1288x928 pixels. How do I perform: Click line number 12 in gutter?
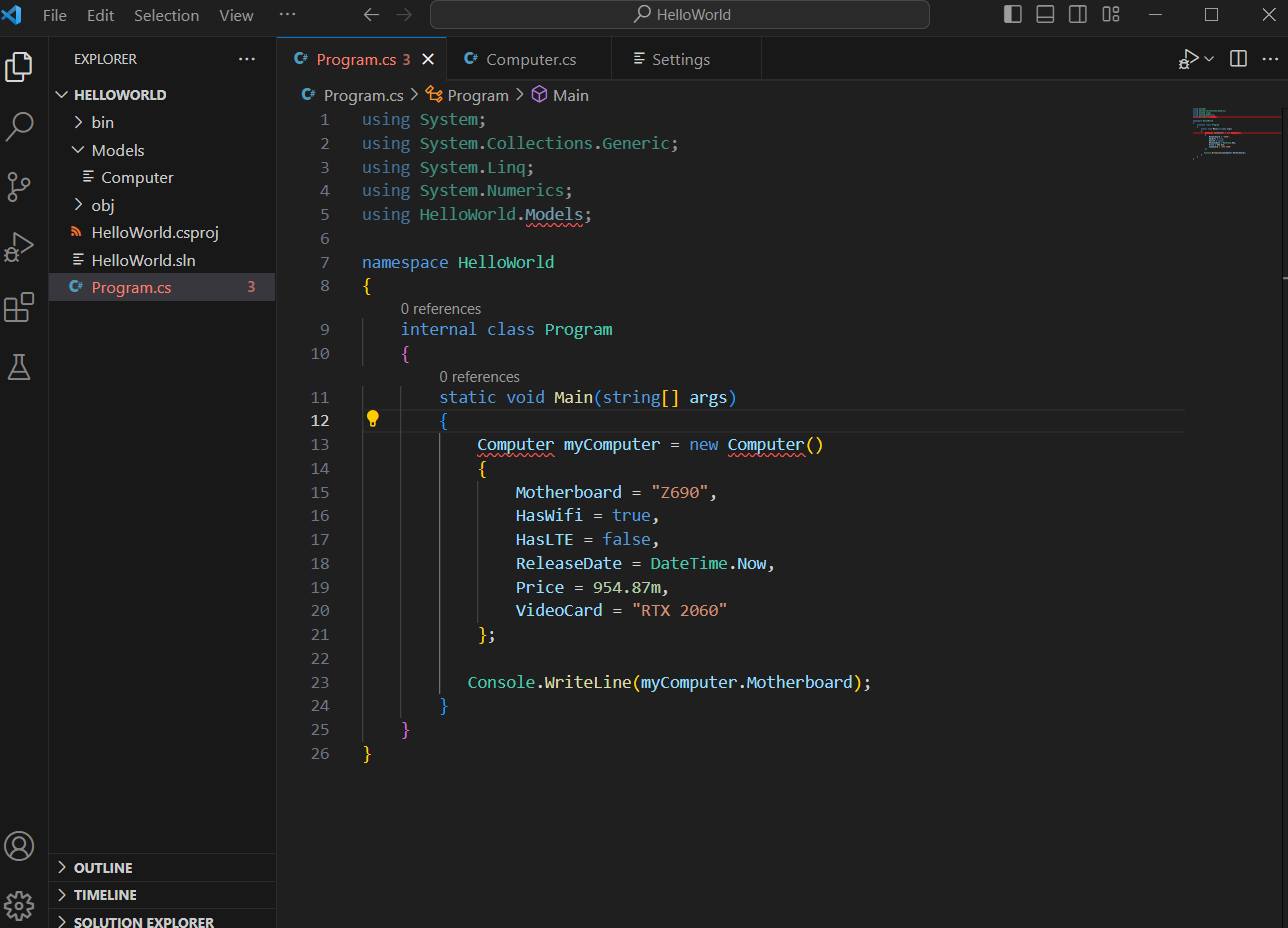[x=320, y=420]
